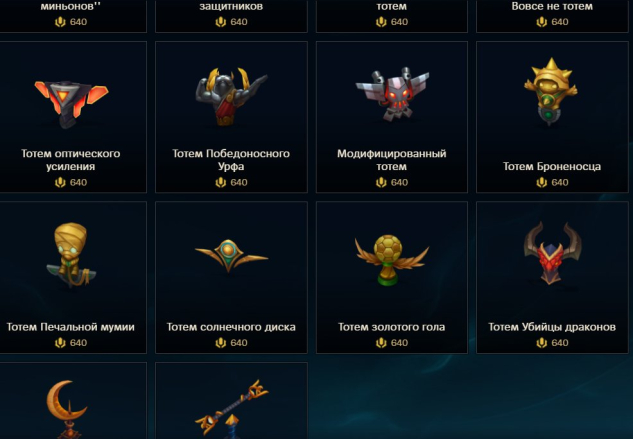The image size is (633, 439).
Task: Click the Модифицированный тотем title text
Action: click(392, 160)
